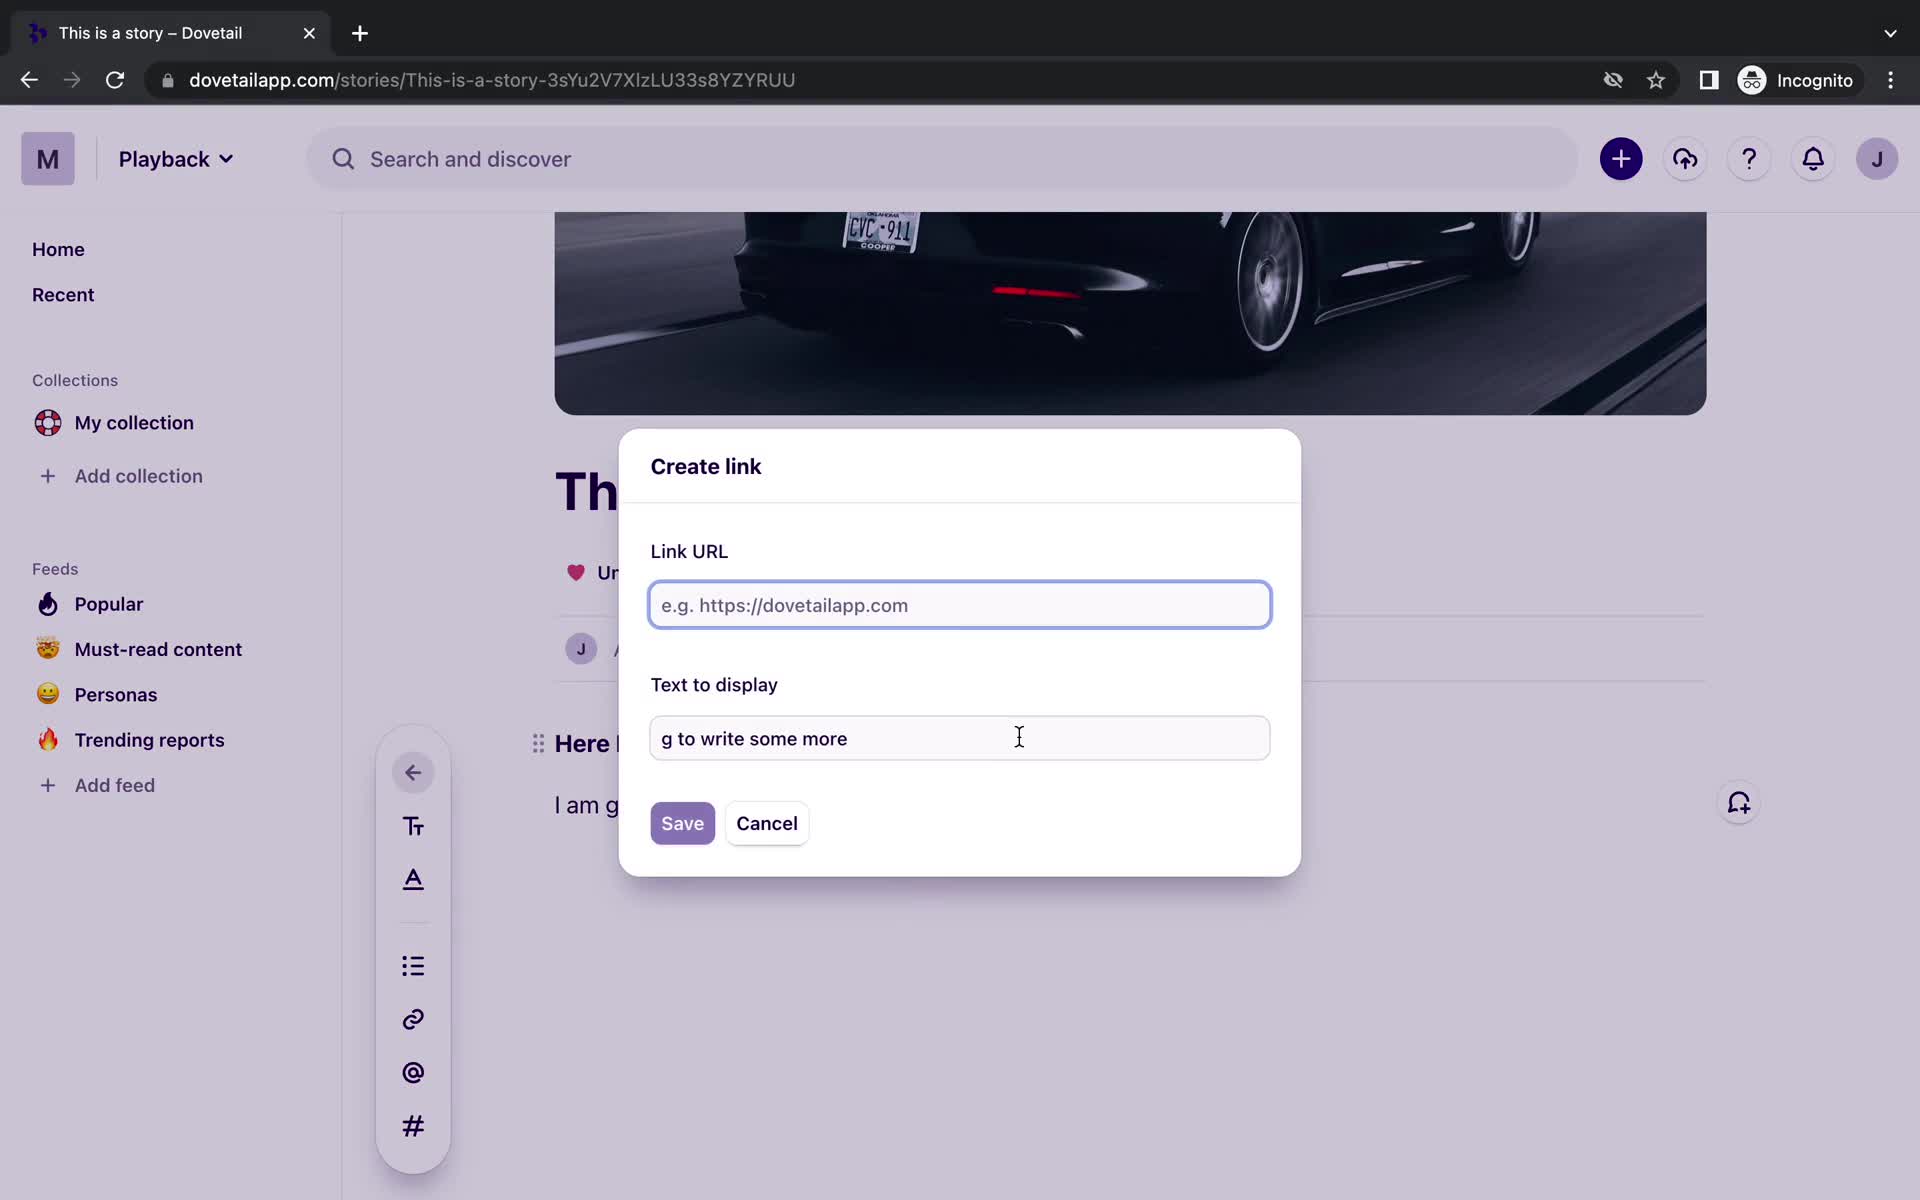This screenshot has height=1200, width=1920.
Task: Click the author J avatar in story
Action: point(581,649)
